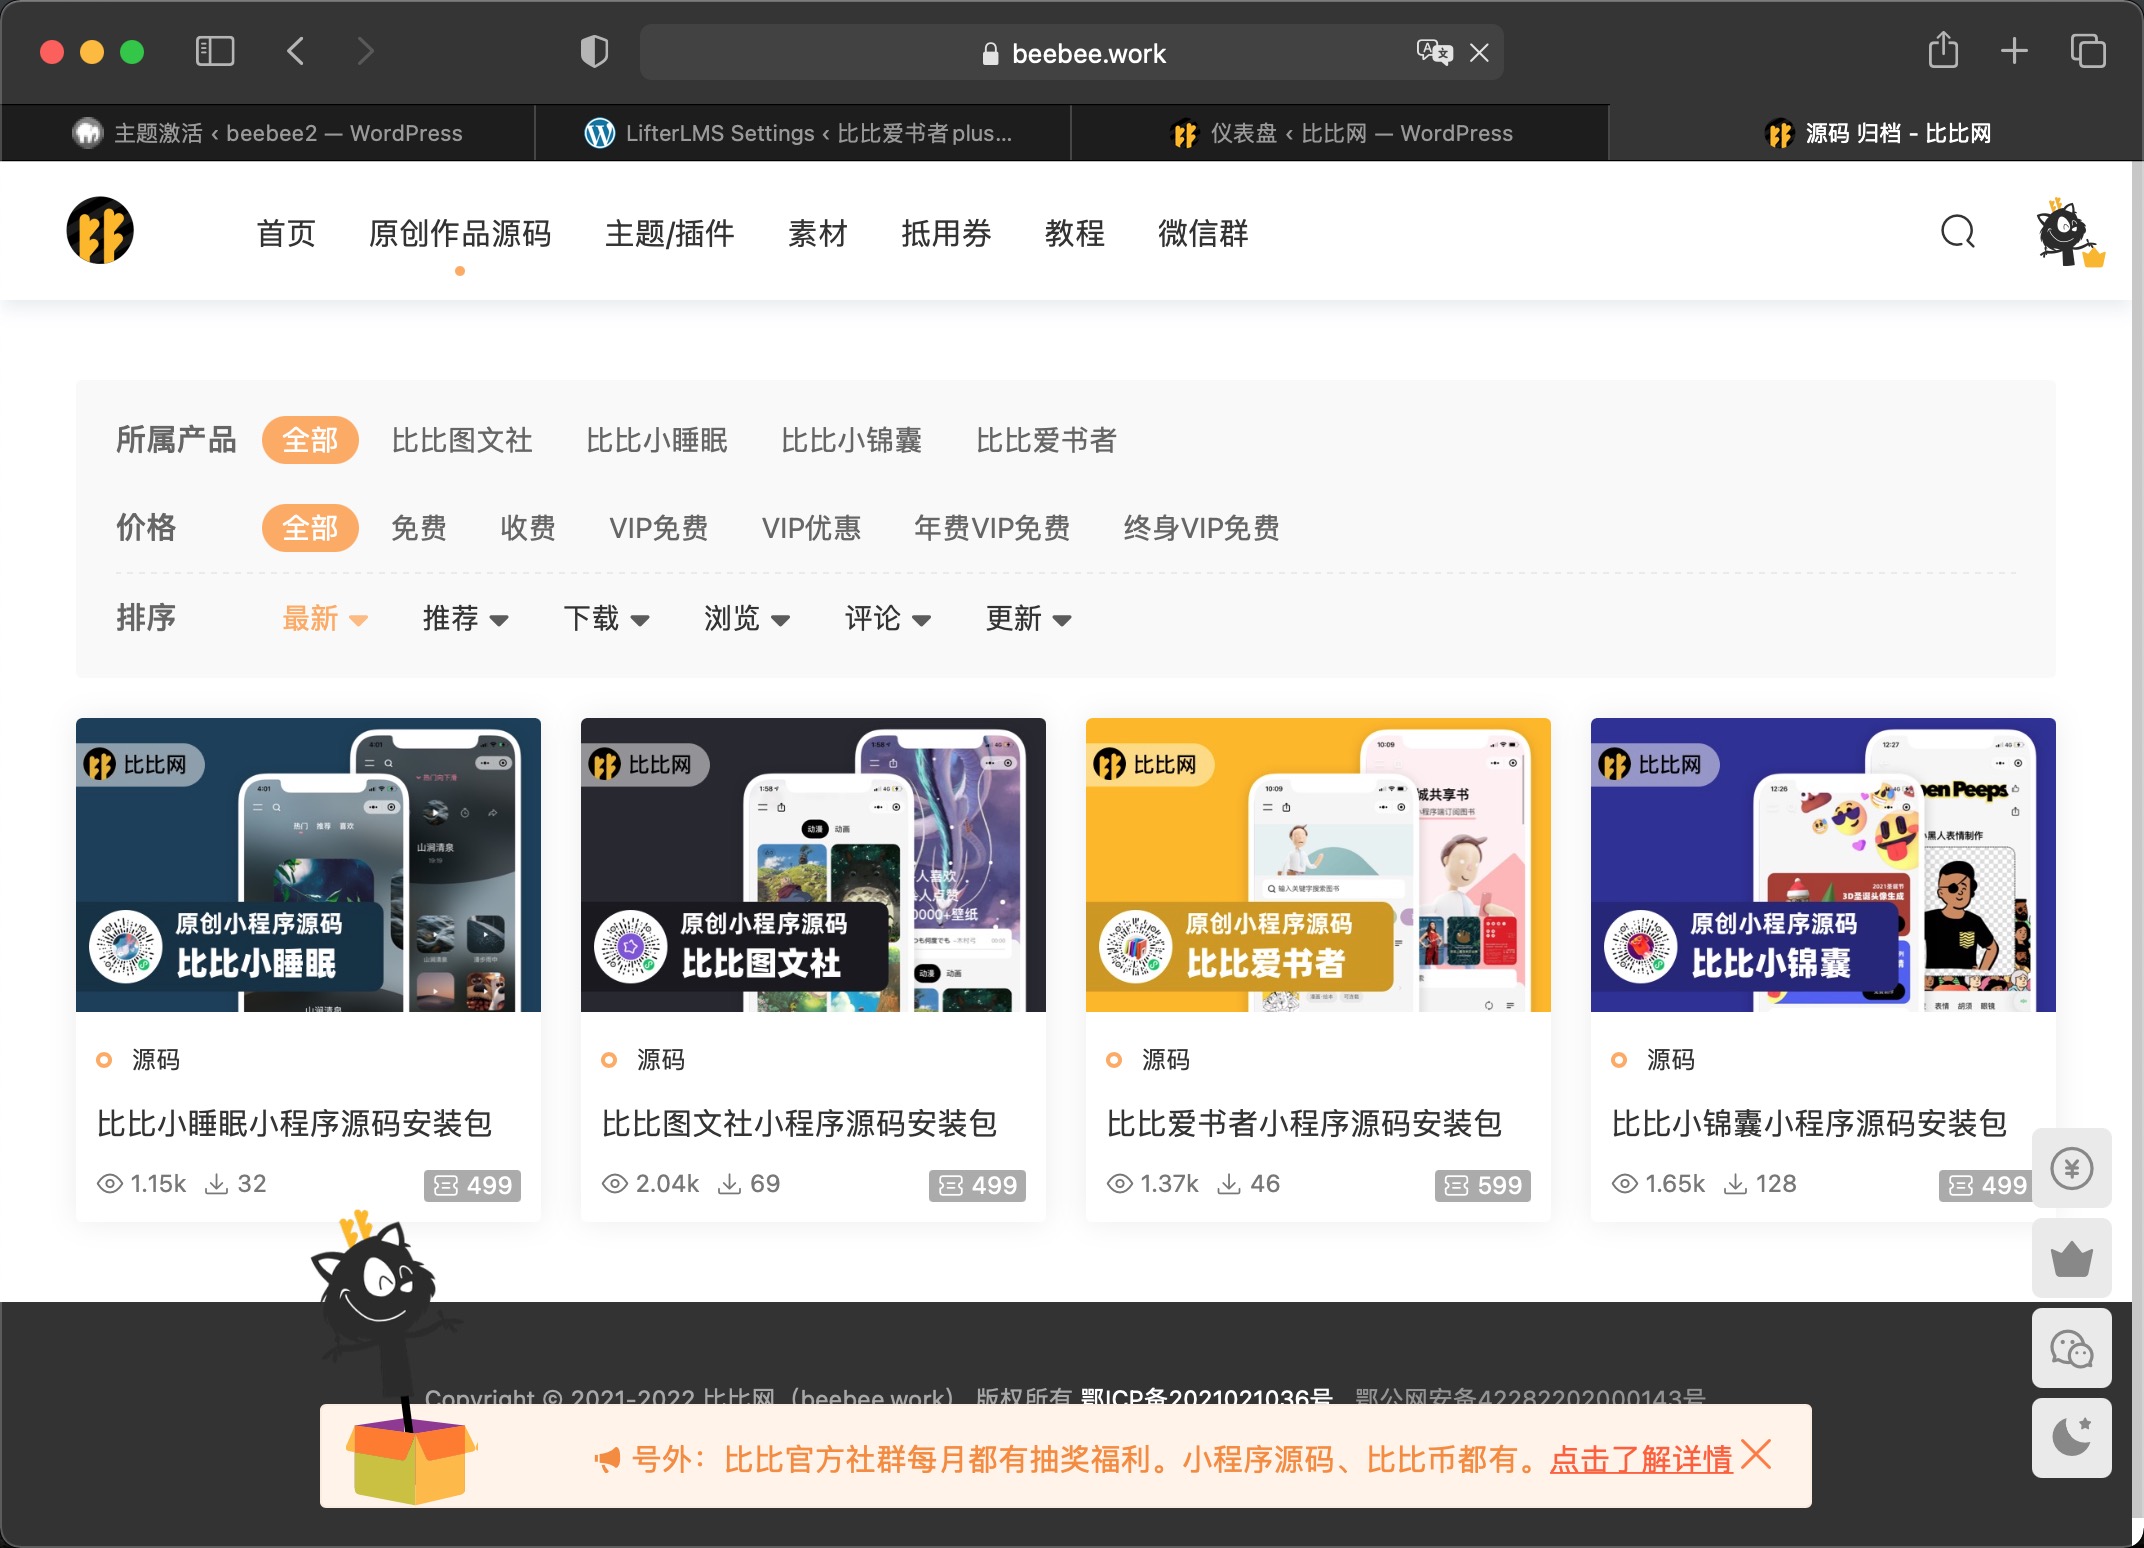2144x1548 pixels.
Task: Click 点击了解详情 link in banner
Action: point(1641,1460)
